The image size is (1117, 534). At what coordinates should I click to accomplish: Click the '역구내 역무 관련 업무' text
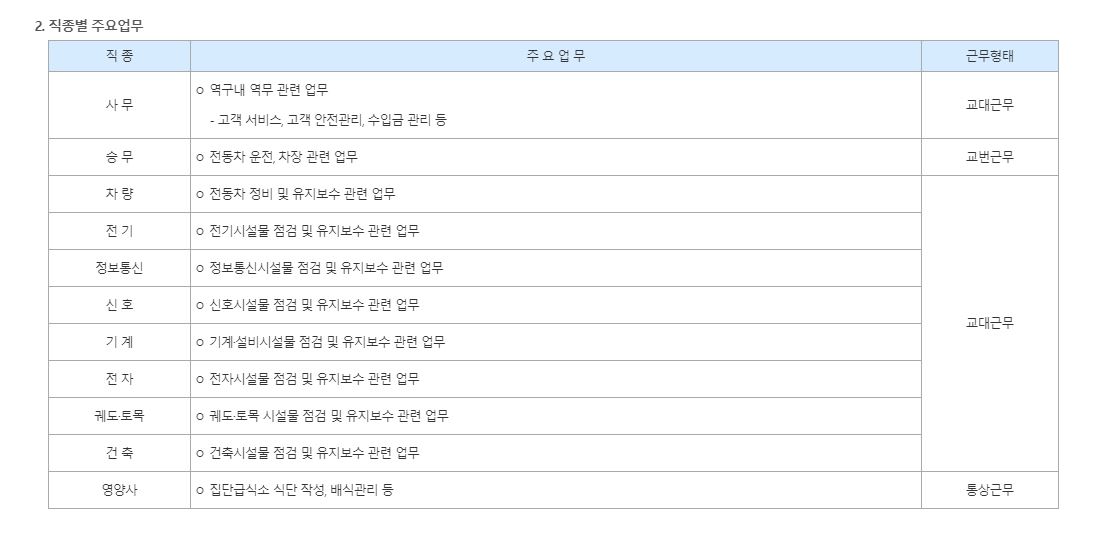(x=268, y=90)
